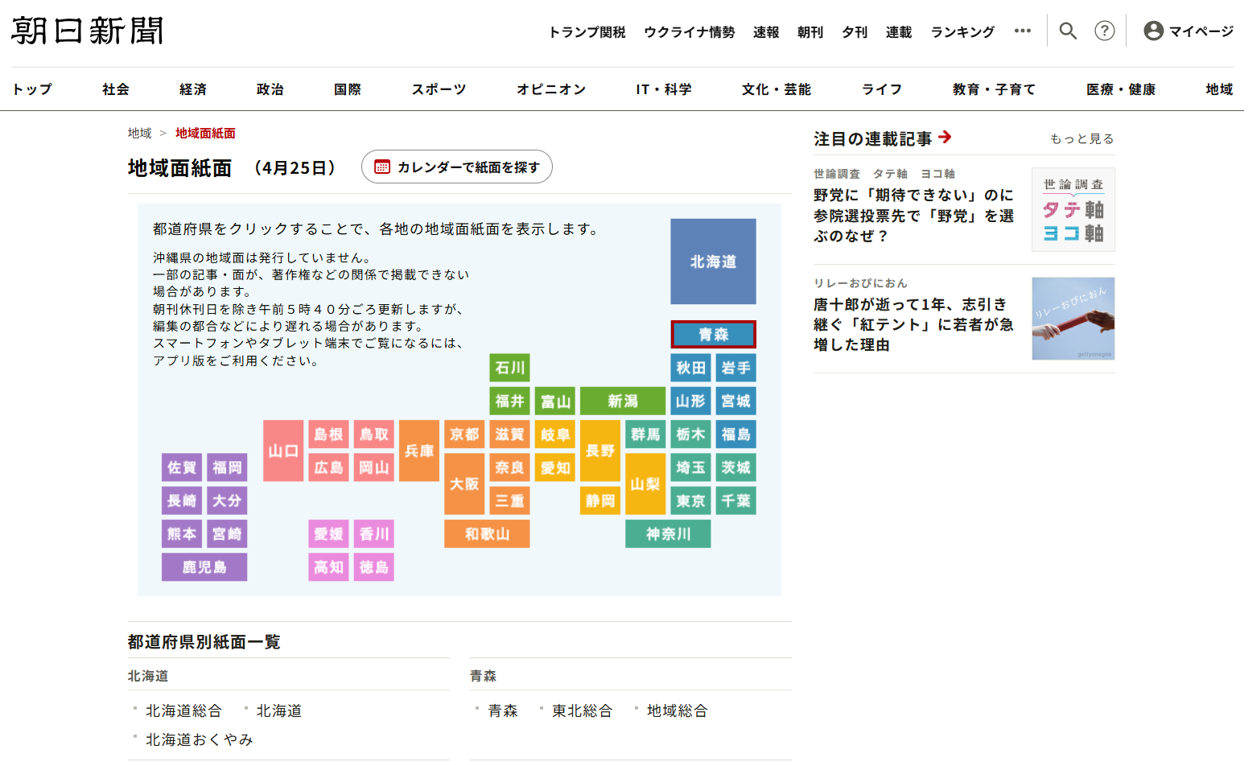The width and height of the screenshot is (1252, 765).
Task: Select 京都 on the map
Action: (468, 436)
